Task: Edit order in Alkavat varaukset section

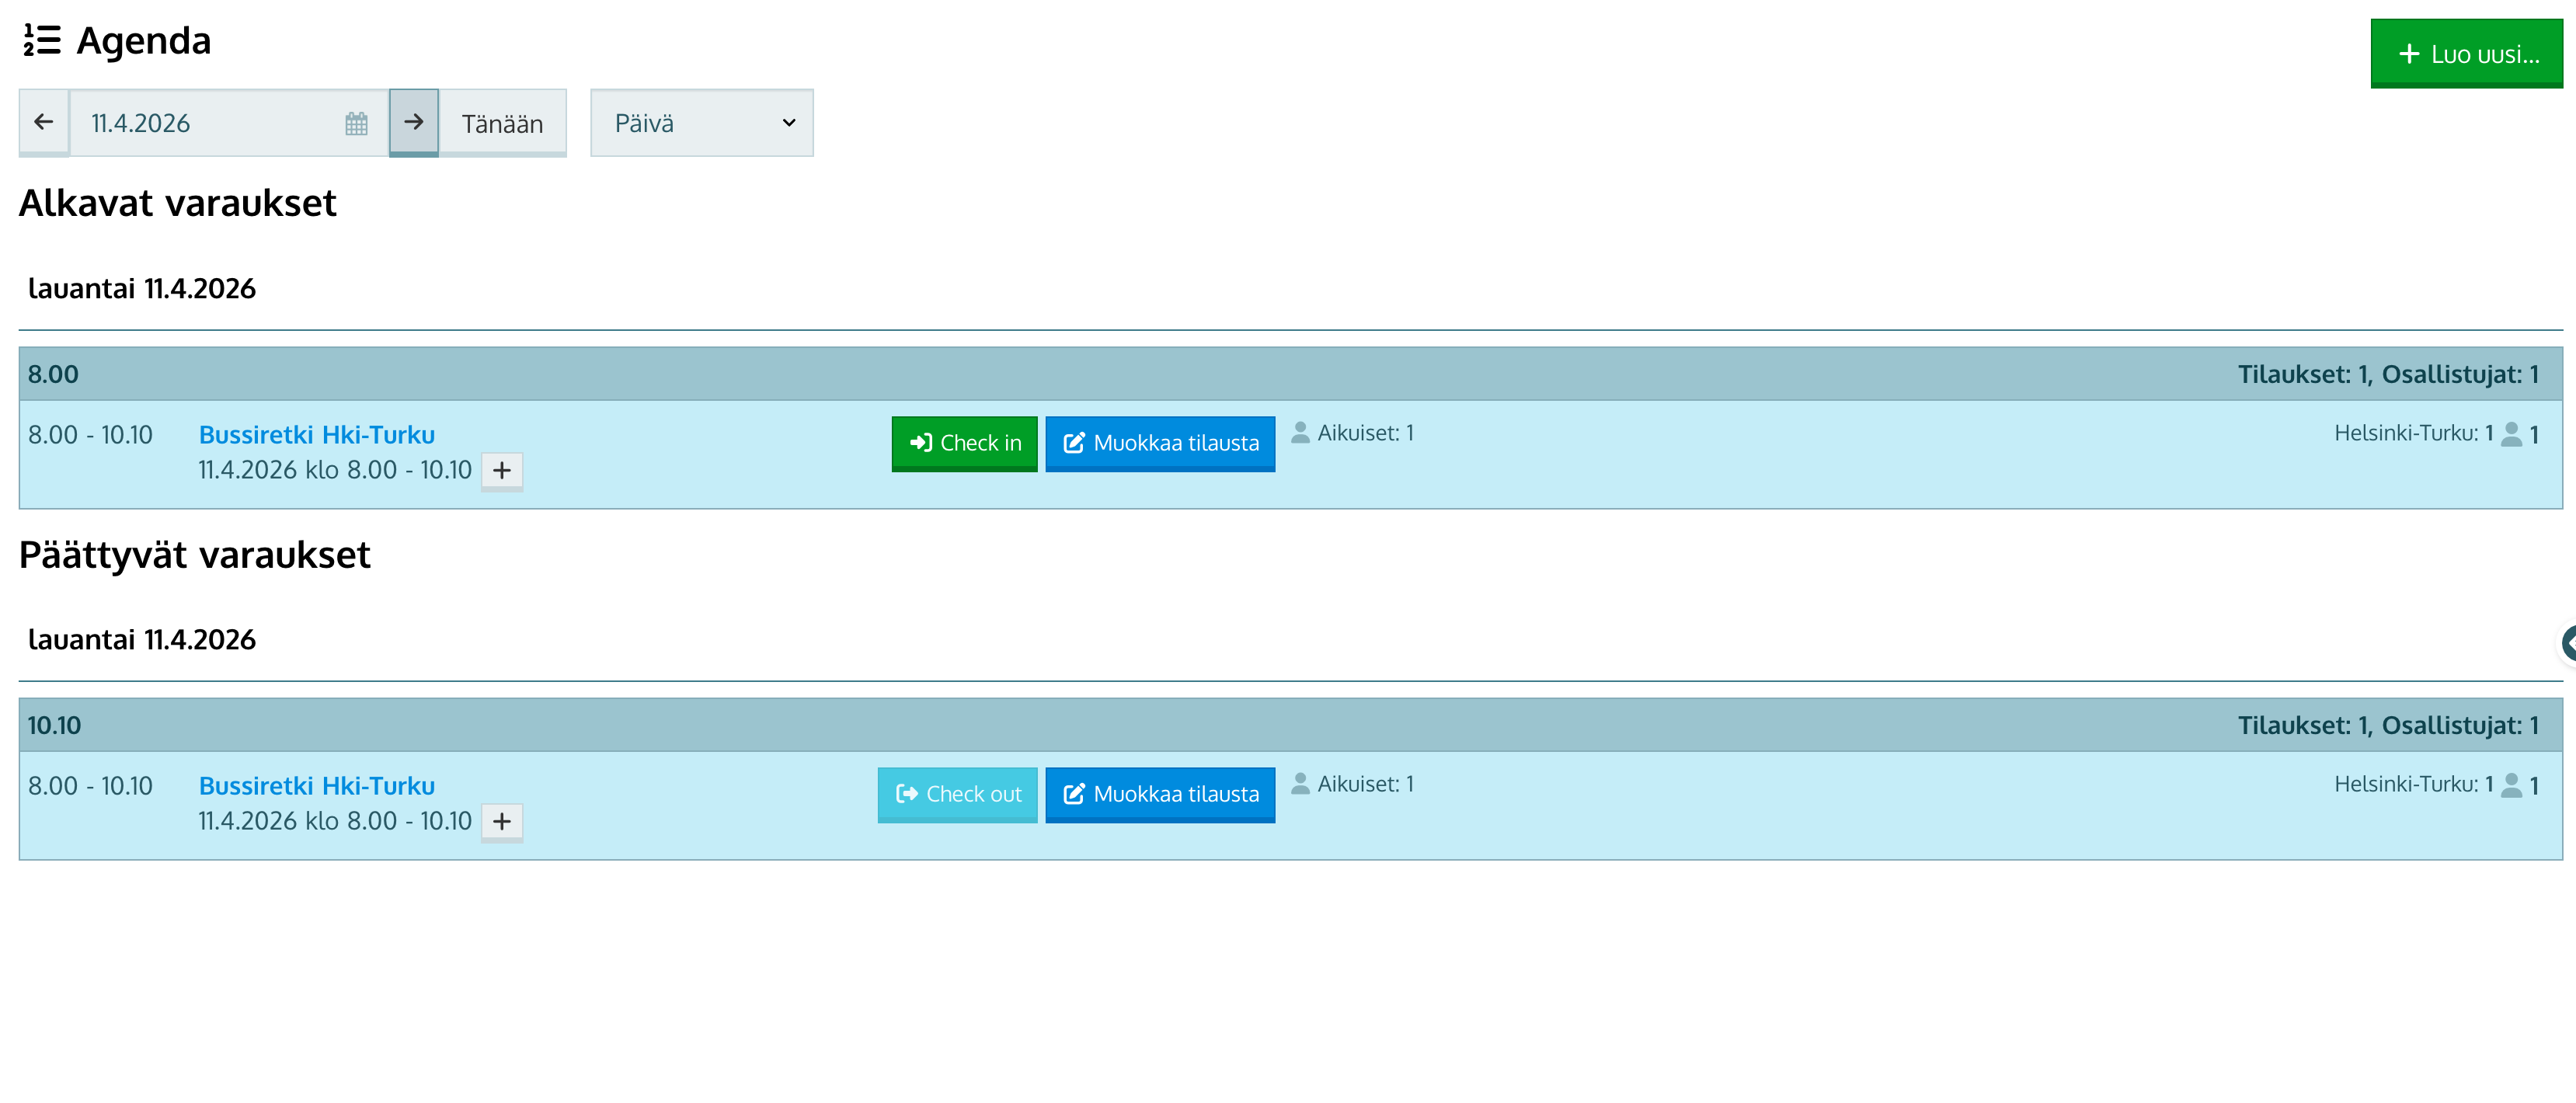Action: tap(1160, 443)
